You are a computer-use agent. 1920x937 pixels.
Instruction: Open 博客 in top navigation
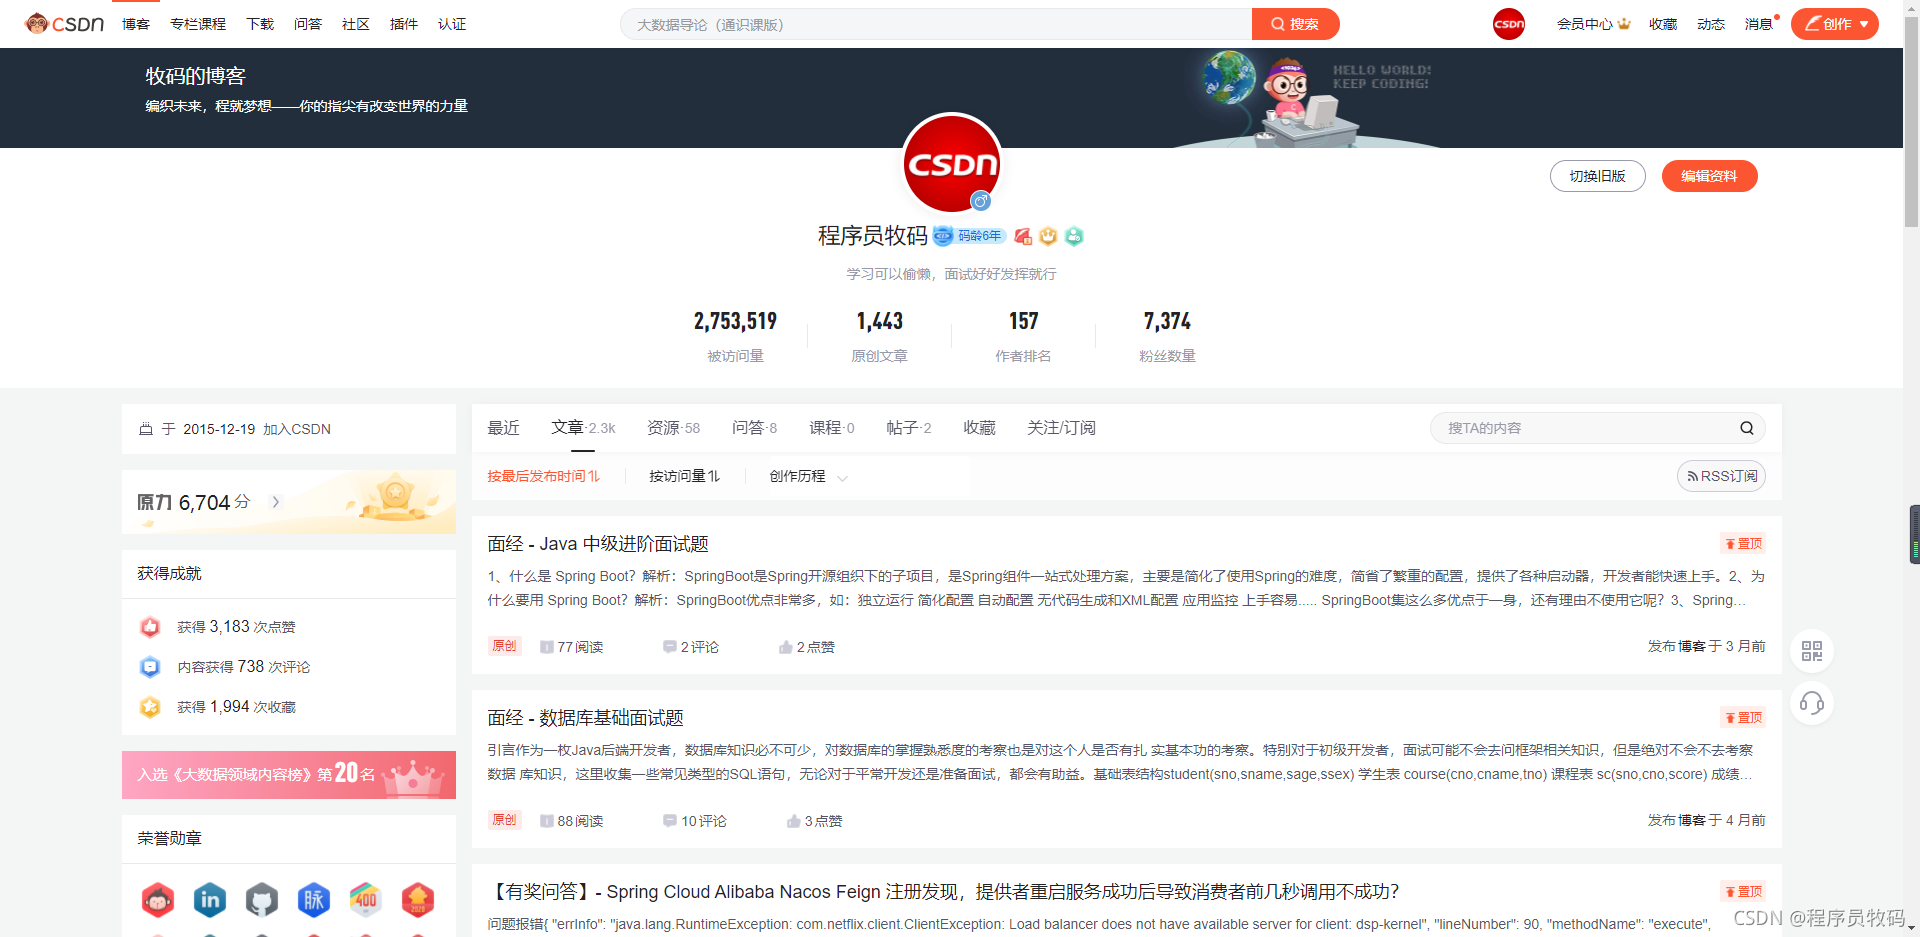tap(136, 24)
